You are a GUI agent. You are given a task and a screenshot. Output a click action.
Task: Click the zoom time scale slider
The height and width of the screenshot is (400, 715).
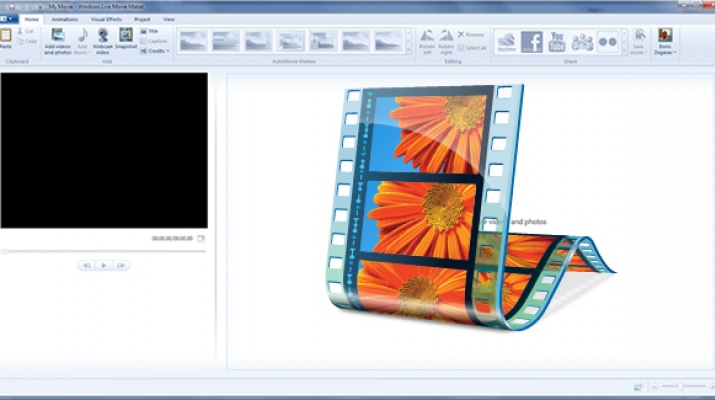683,387
